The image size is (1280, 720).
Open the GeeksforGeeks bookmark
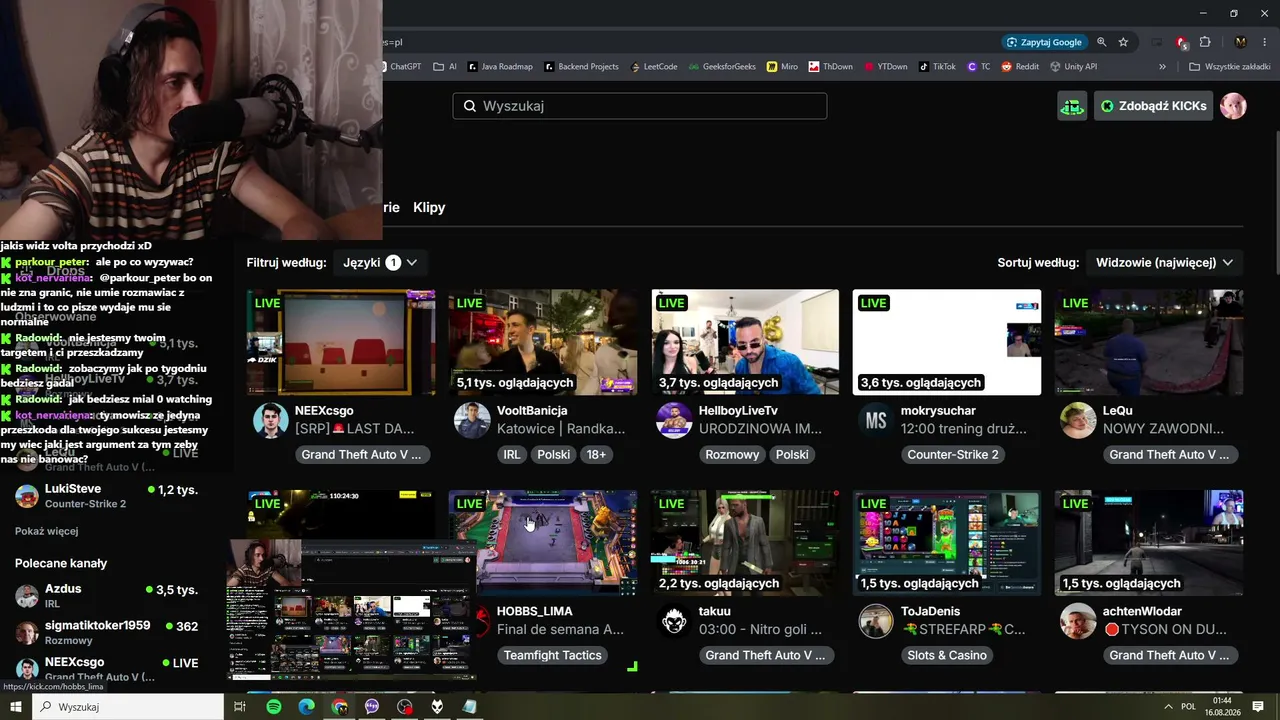723,67
